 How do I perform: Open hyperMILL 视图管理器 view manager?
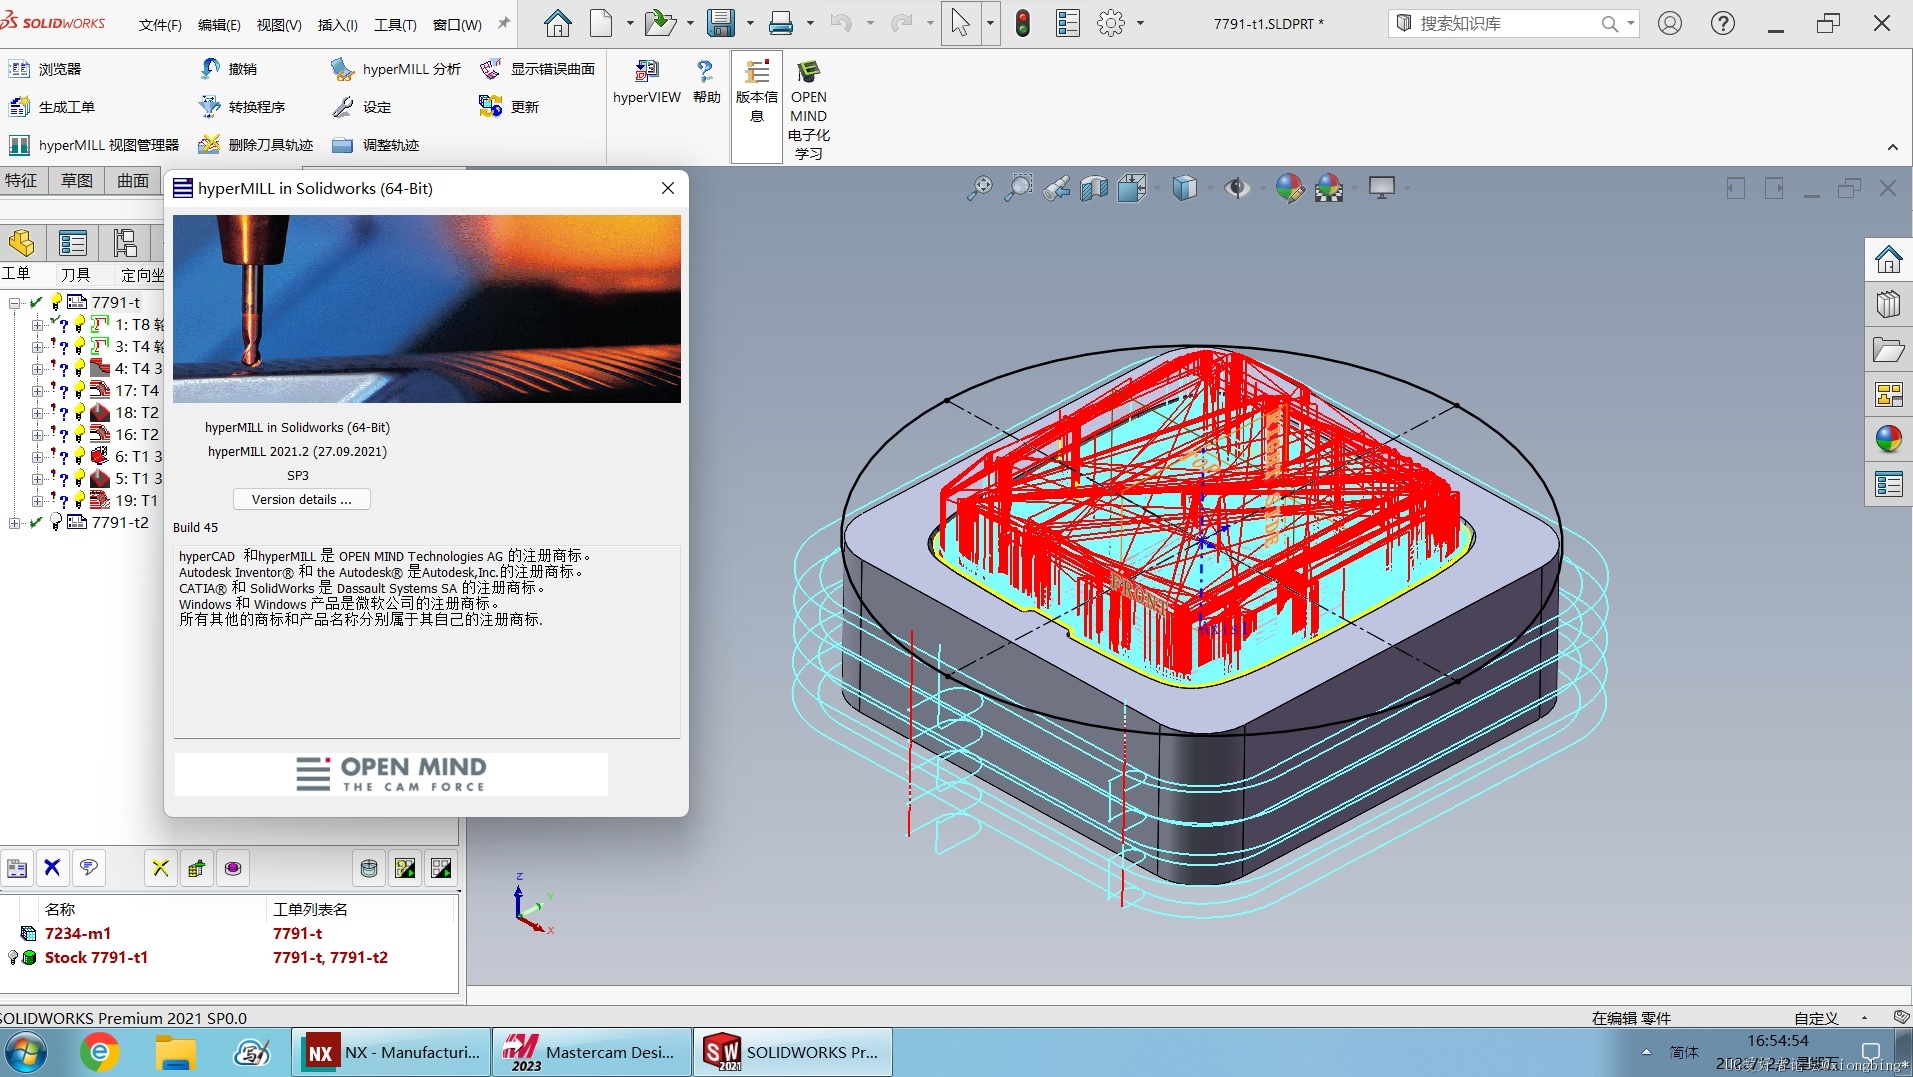pos(94,145)
